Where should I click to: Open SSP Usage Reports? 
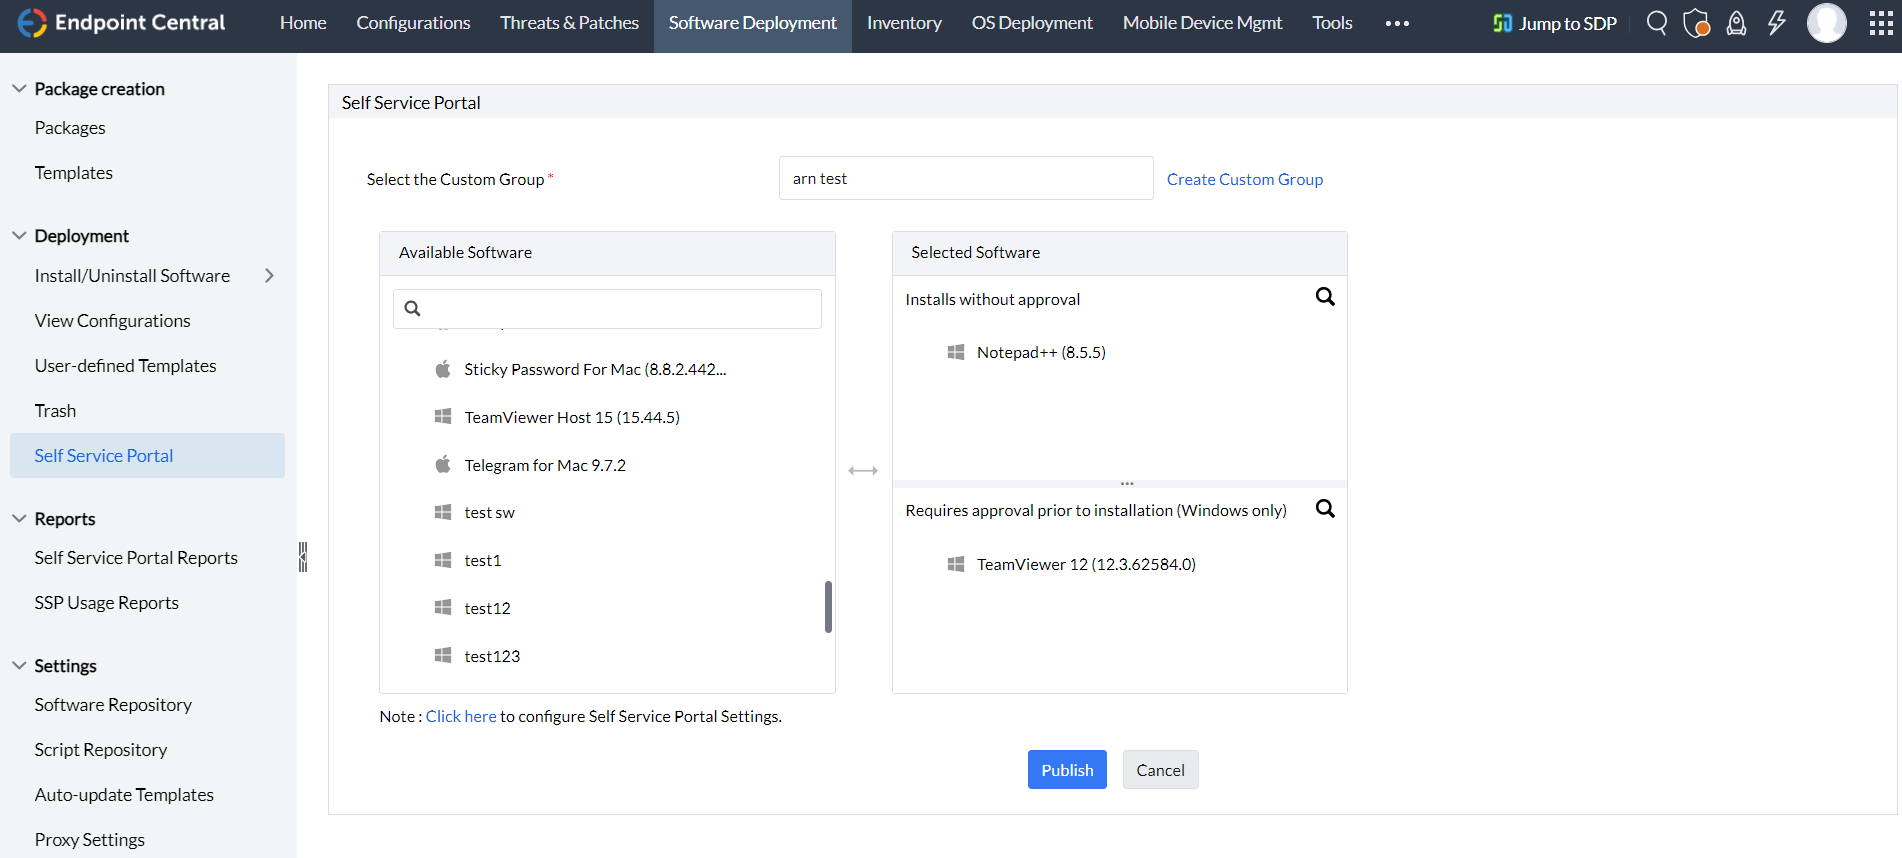click(106, 603)
